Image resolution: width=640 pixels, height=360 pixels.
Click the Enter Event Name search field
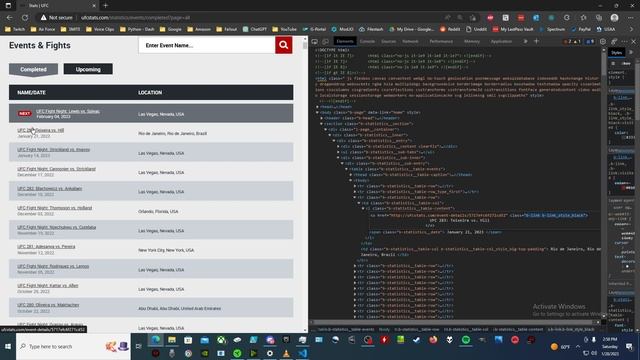207,45
